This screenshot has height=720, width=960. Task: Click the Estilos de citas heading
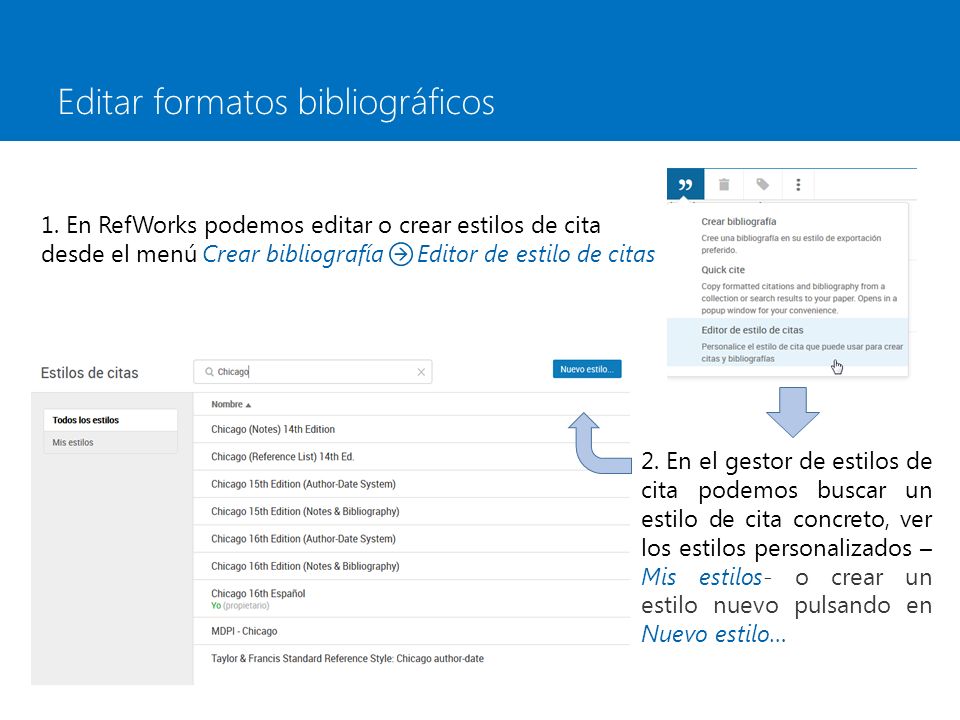click(x=89, y=373)
